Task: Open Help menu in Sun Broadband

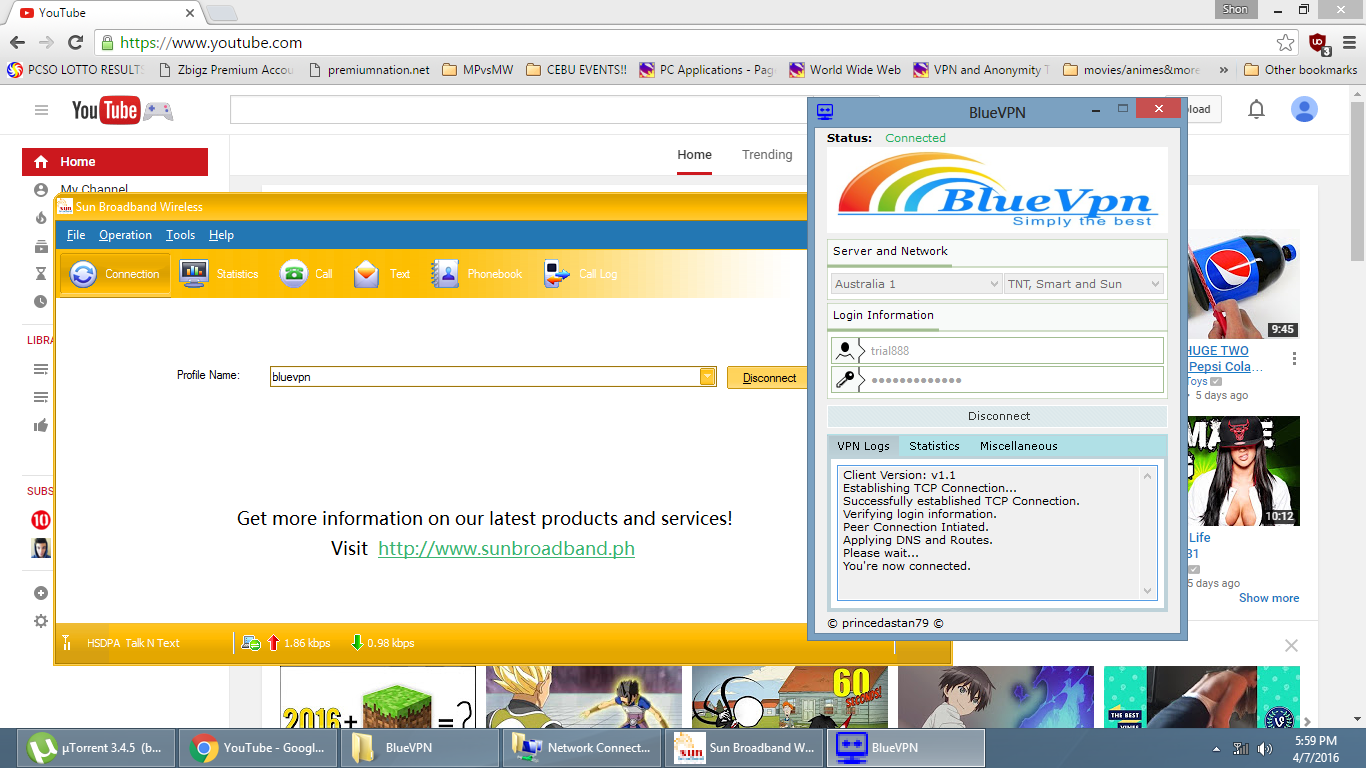Action: [221, 235]
